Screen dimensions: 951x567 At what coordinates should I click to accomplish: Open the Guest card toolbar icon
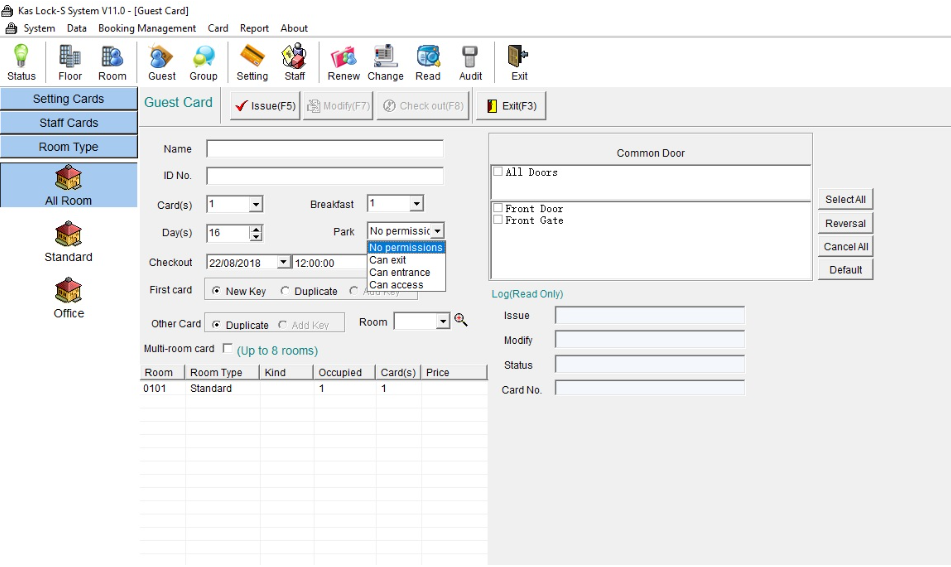click(161, 62)
